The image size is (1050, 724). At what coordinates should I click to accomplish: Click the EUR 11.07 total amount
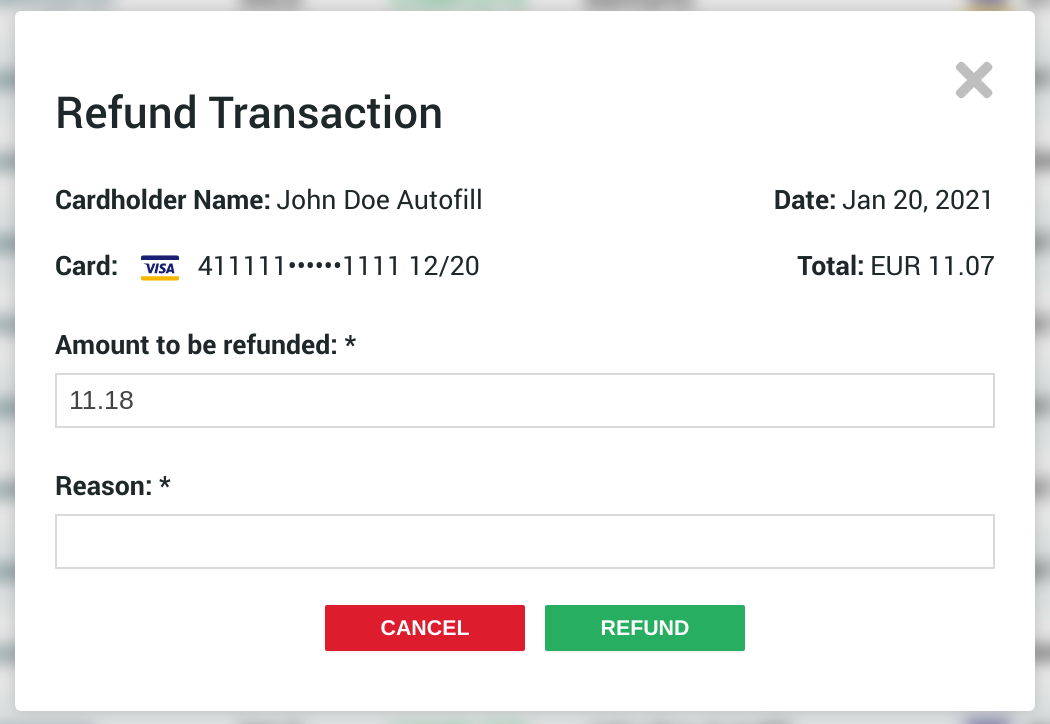click(932, 267)
